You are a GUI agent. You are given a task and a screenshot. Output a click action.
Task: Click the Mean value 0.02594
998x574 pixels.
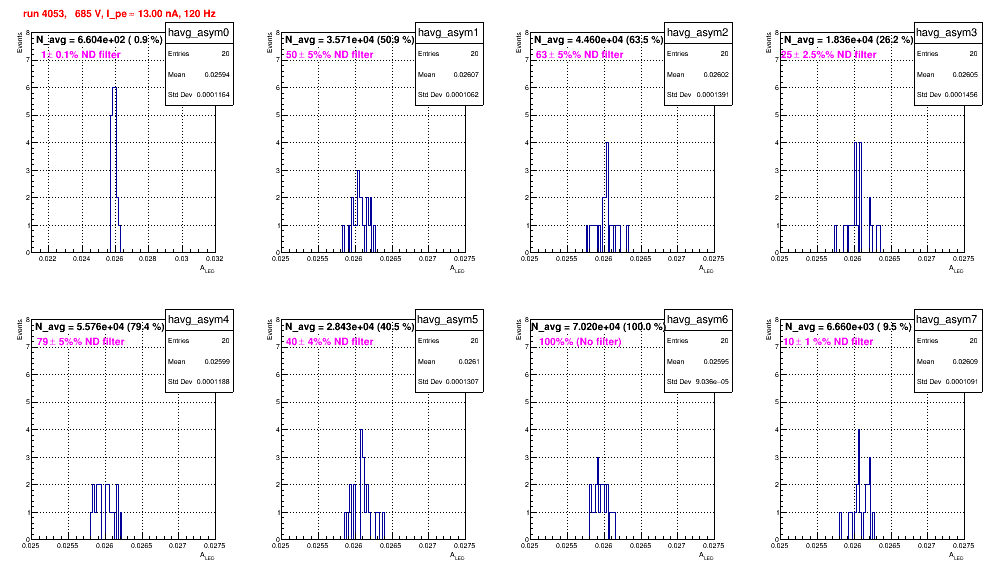[x=217, y=74]
